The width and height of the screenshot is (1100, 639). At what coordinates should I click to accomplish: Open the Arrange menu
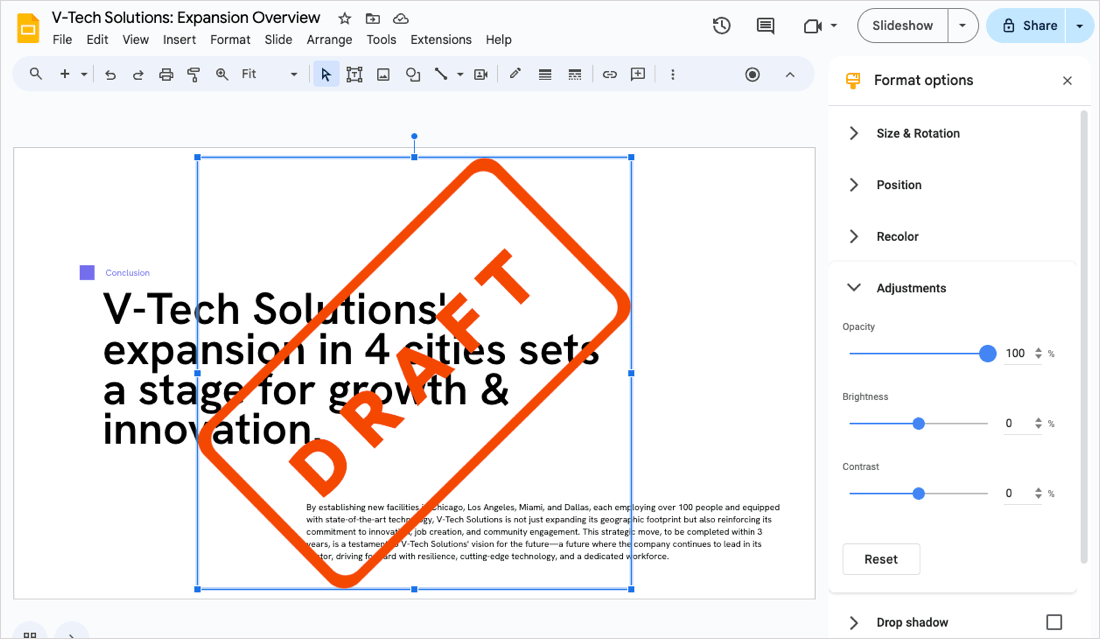point(329,40)
